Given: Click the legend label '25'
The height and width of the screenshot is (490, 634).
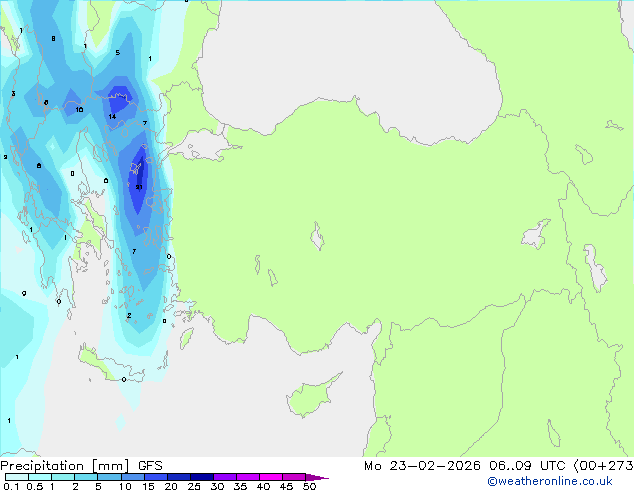Looking at the screenshot, I should coord(194,486).
